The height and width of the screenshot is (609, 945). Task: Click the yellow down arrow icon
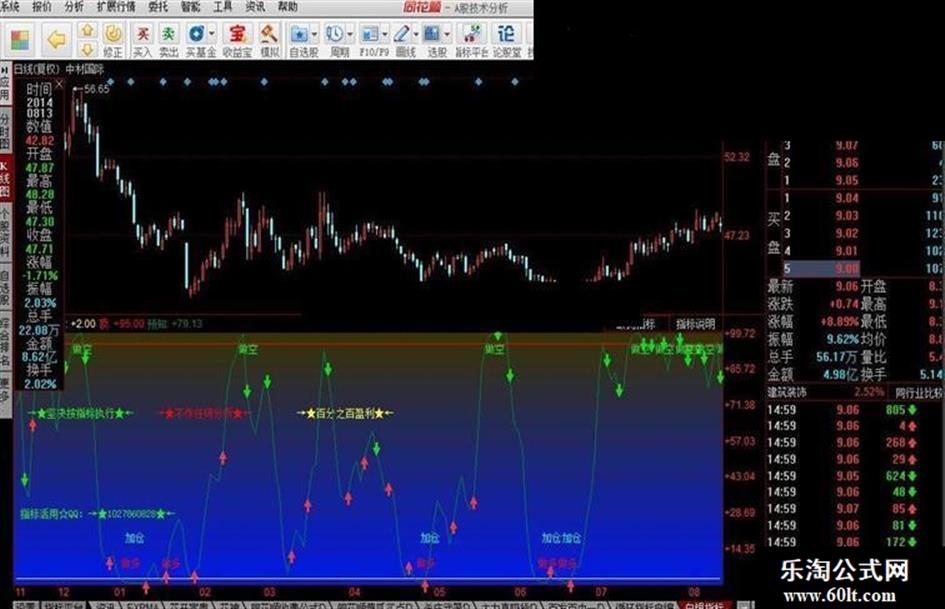coord(88,49)
